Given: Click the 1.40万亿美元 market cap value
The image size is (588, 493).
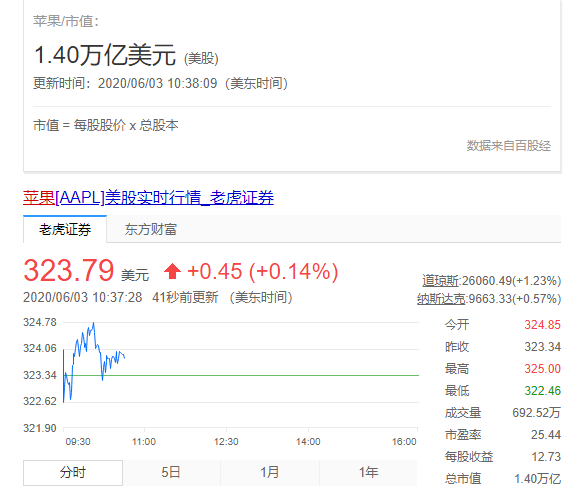Looking at the screenshot, I should (105, 55).
